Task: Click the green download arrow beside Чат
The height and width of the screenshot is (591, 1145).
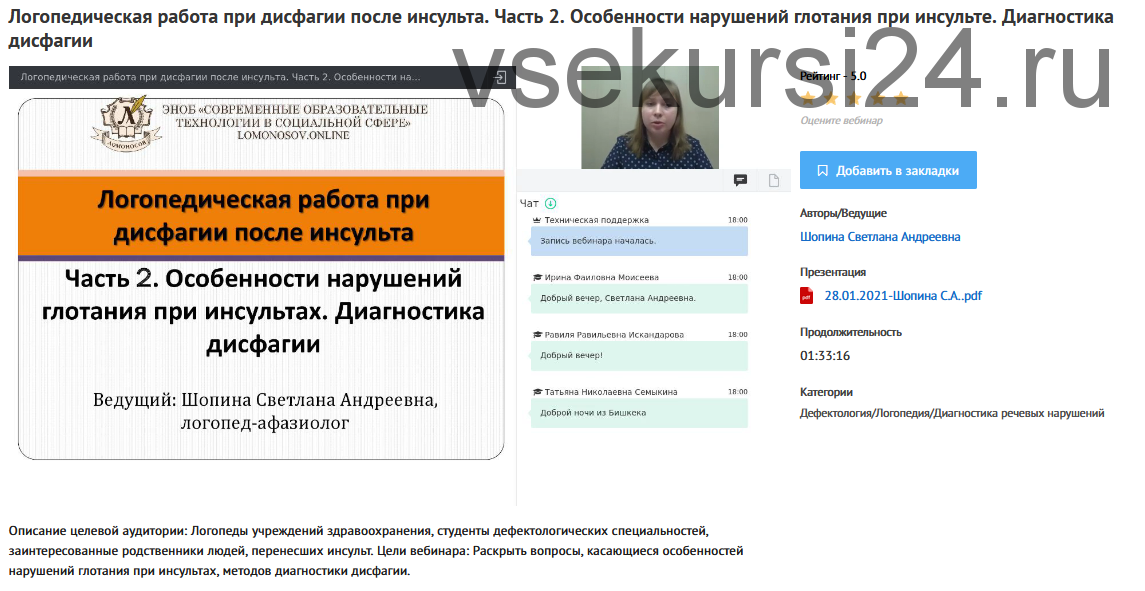Action: [x=551, y=204]
